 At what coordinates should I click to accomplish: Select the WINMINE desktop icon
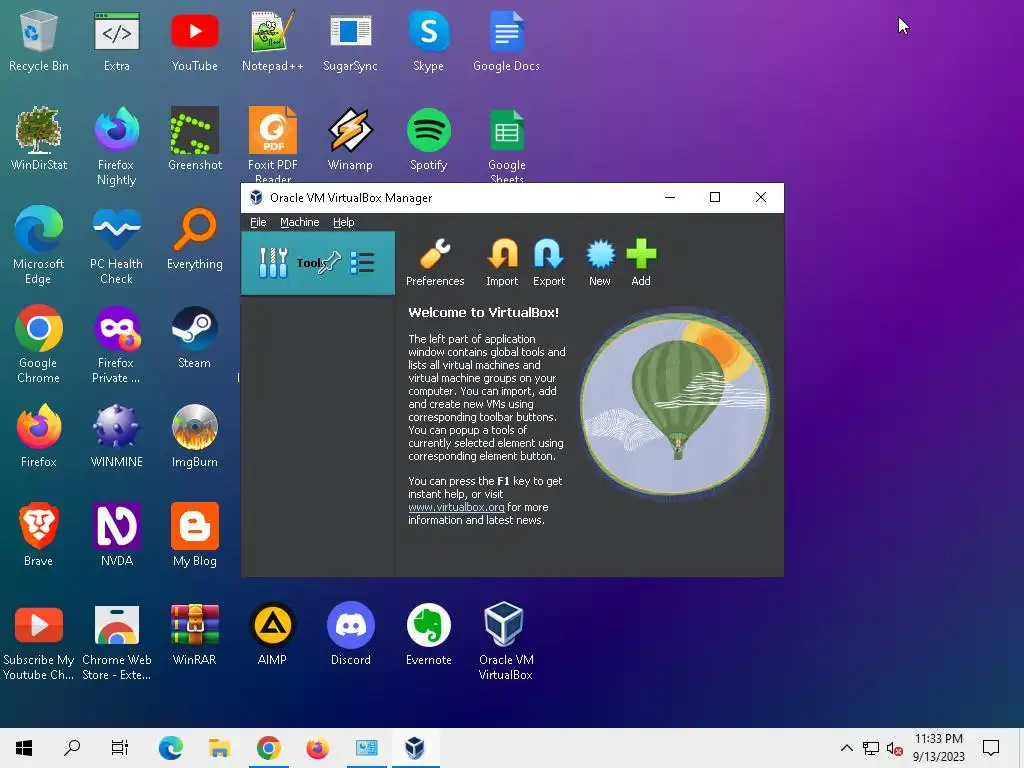click(x=116, y=436)
